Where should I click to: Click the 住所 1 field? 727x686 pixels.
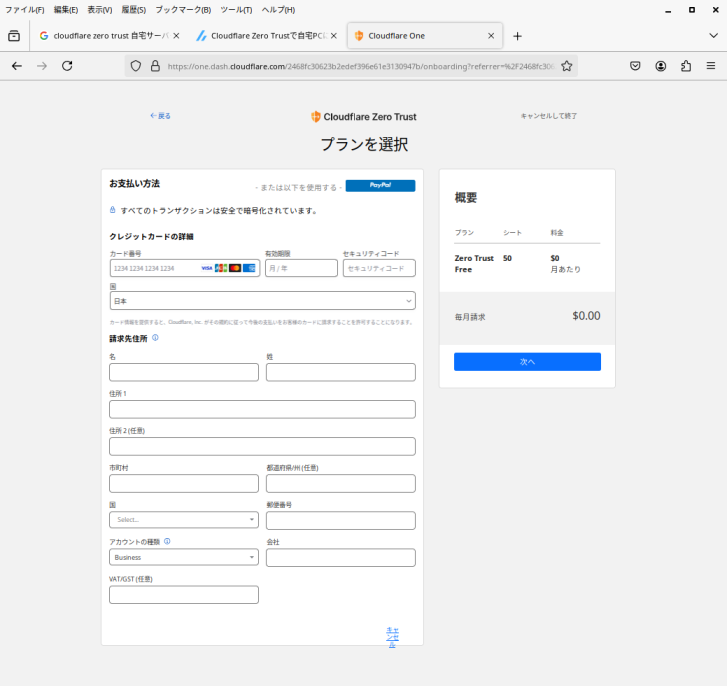pos(262,409)
